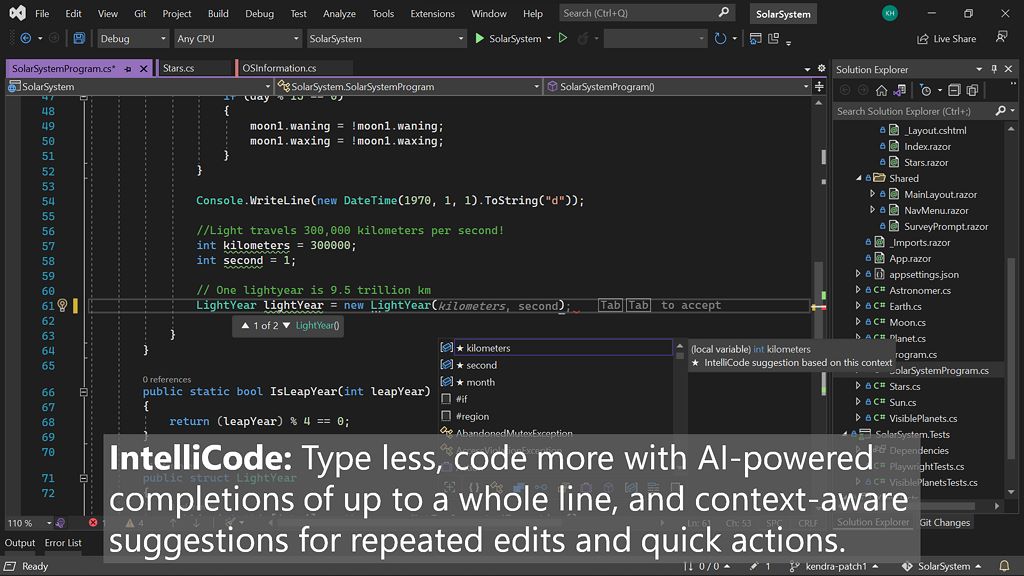Open the File menu
The width and height of the screenshot is (1024, 576).
pyautogui.click(x=42, y=13)
